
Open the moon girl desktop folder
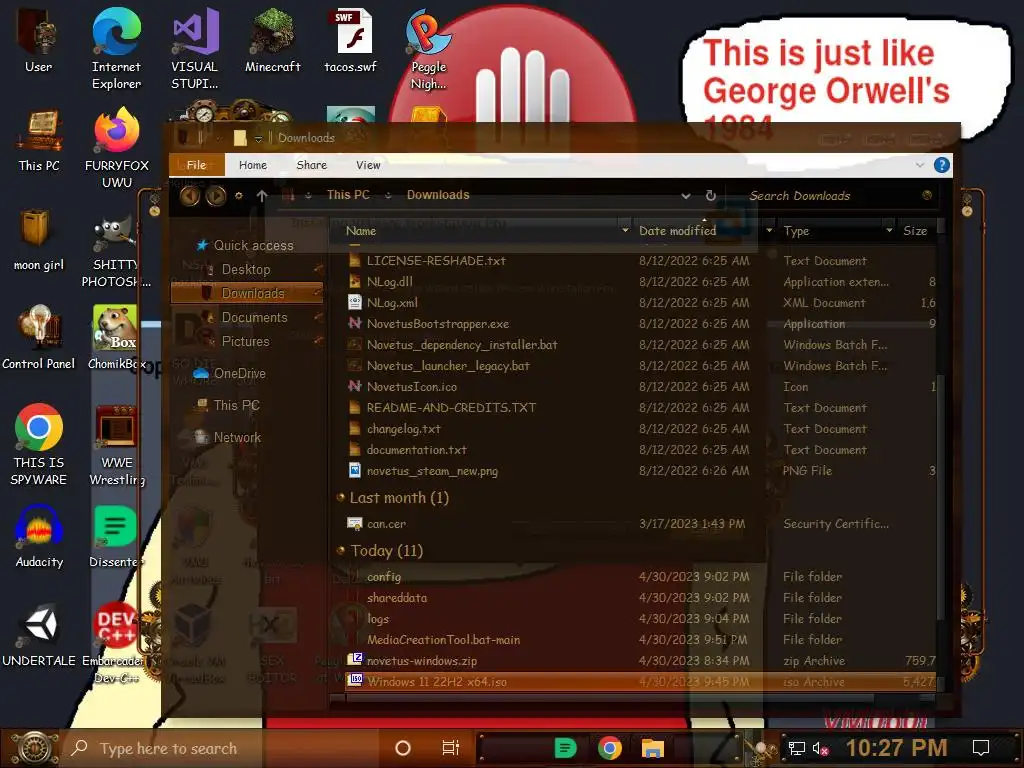tap(39, 239)
